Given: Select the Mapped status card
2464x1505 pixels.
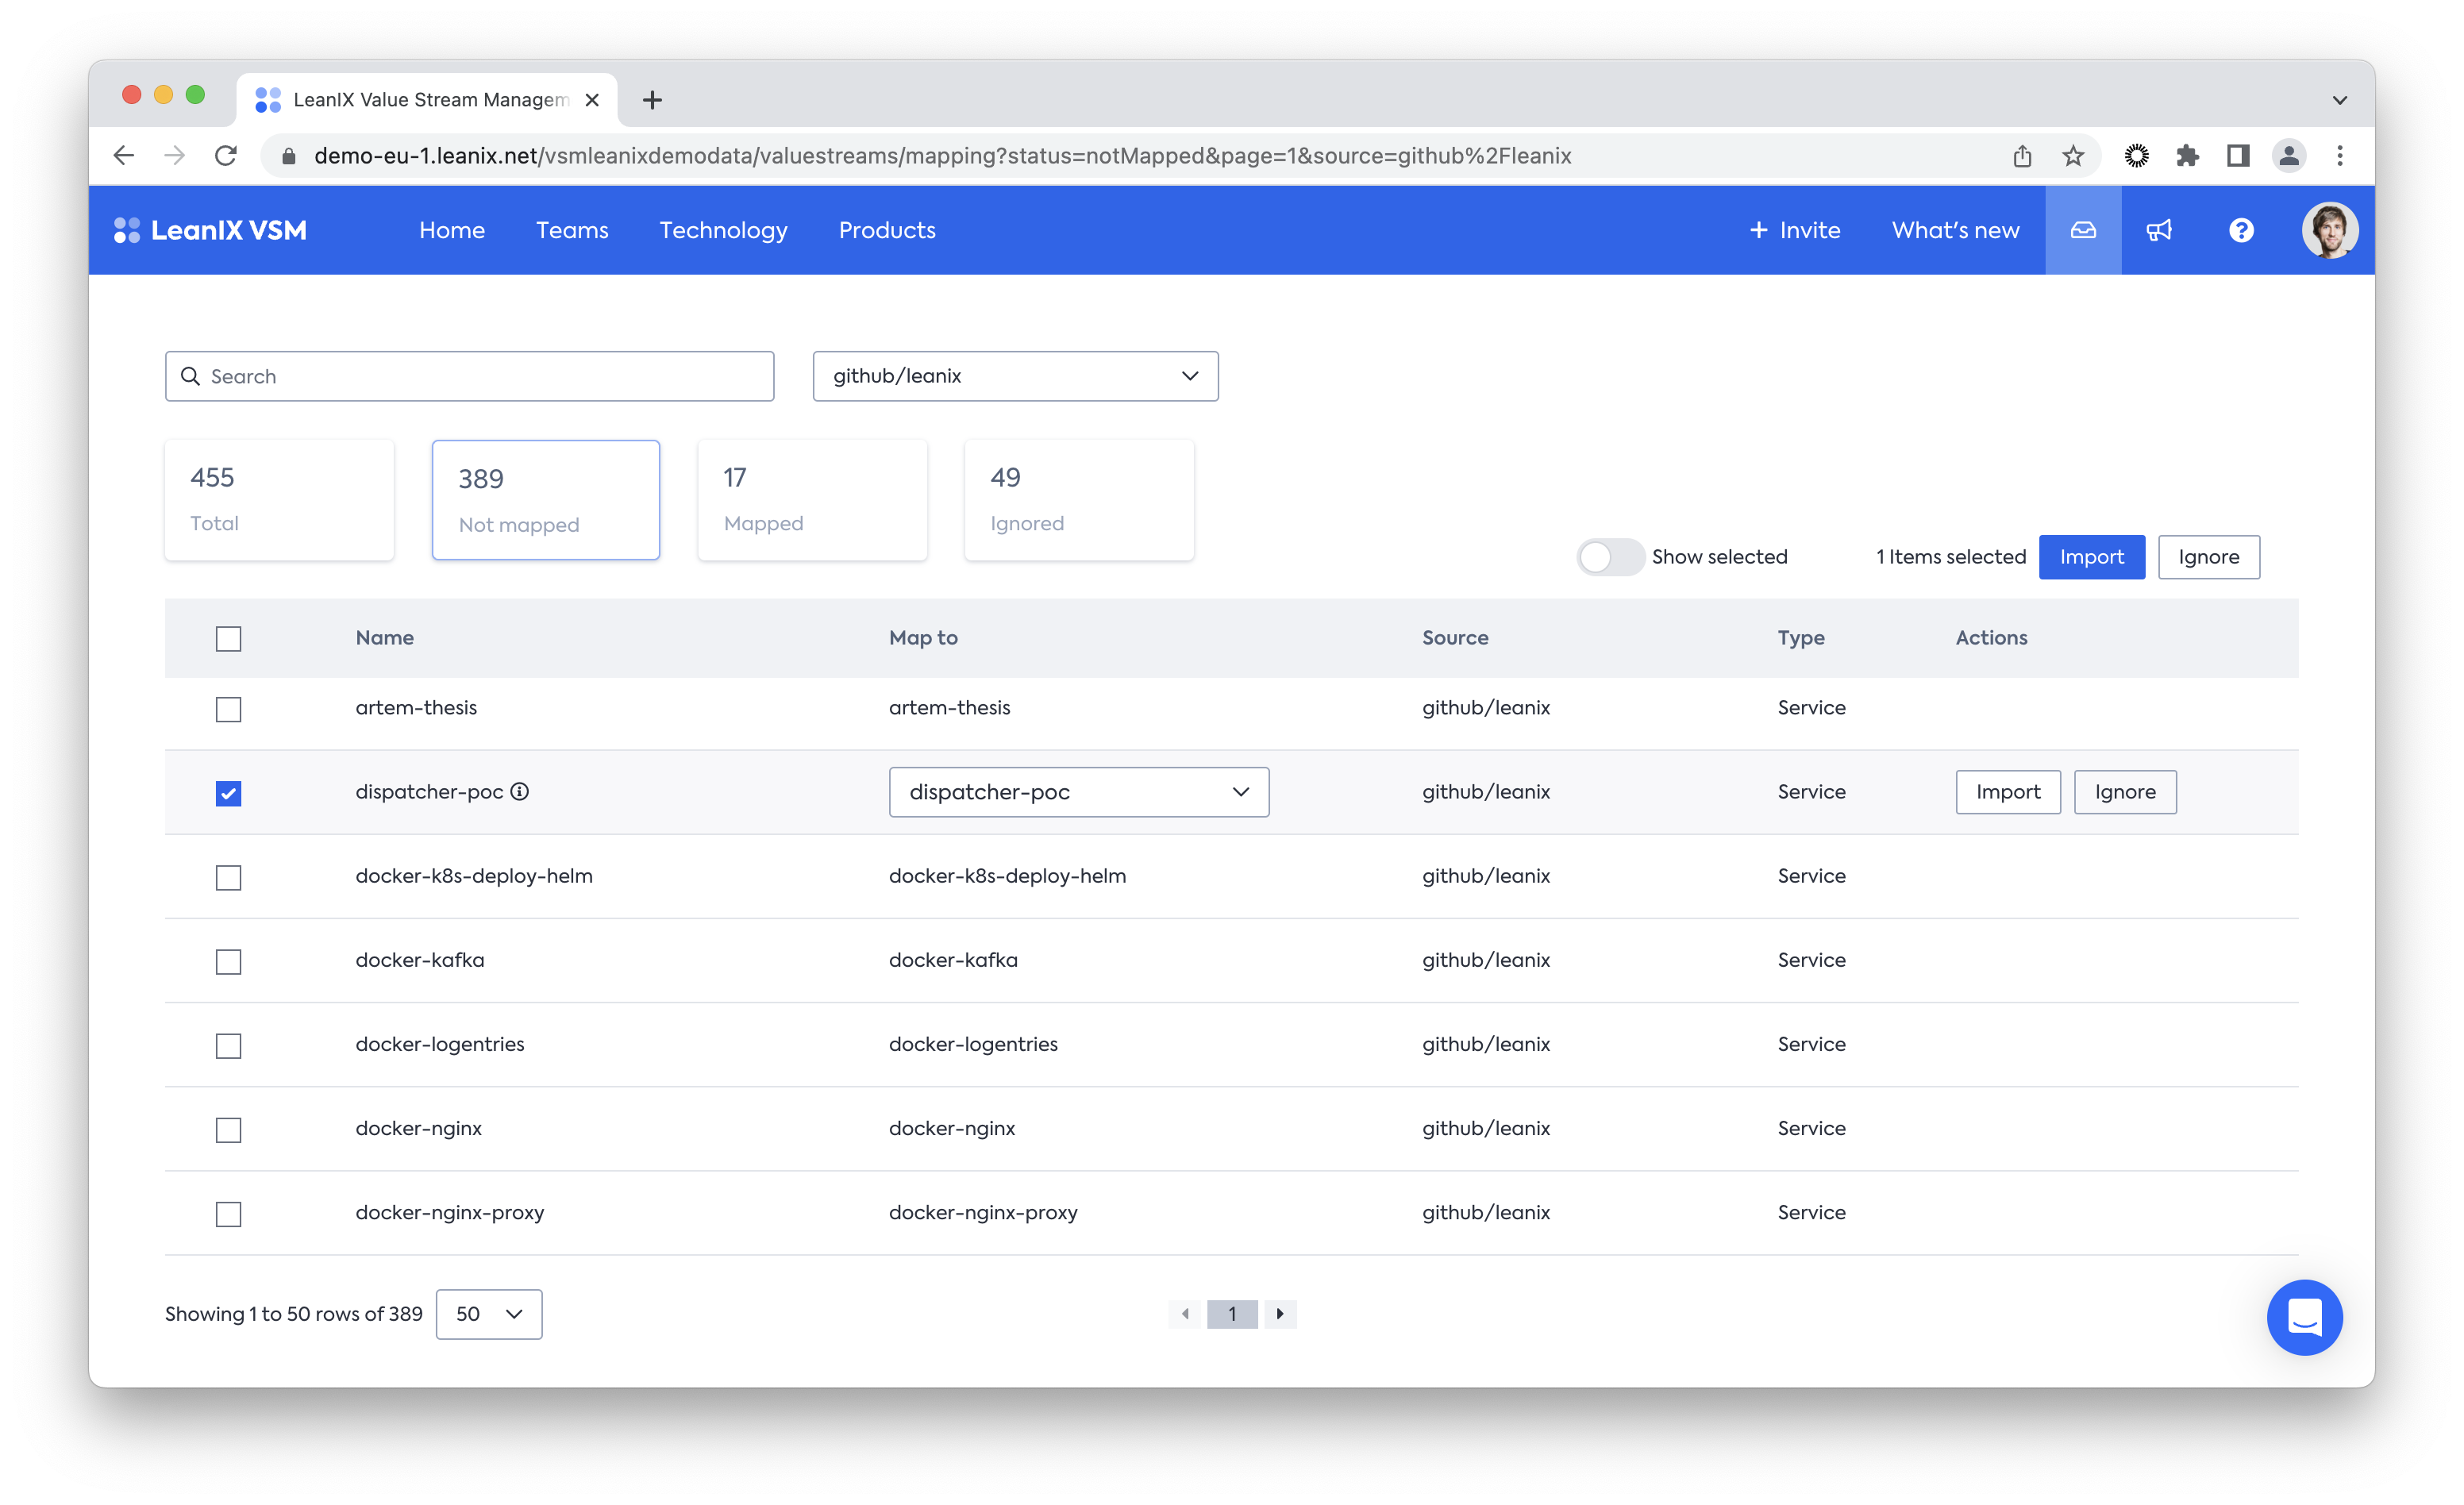Looking at the screenshot, I should pos(812,499).
